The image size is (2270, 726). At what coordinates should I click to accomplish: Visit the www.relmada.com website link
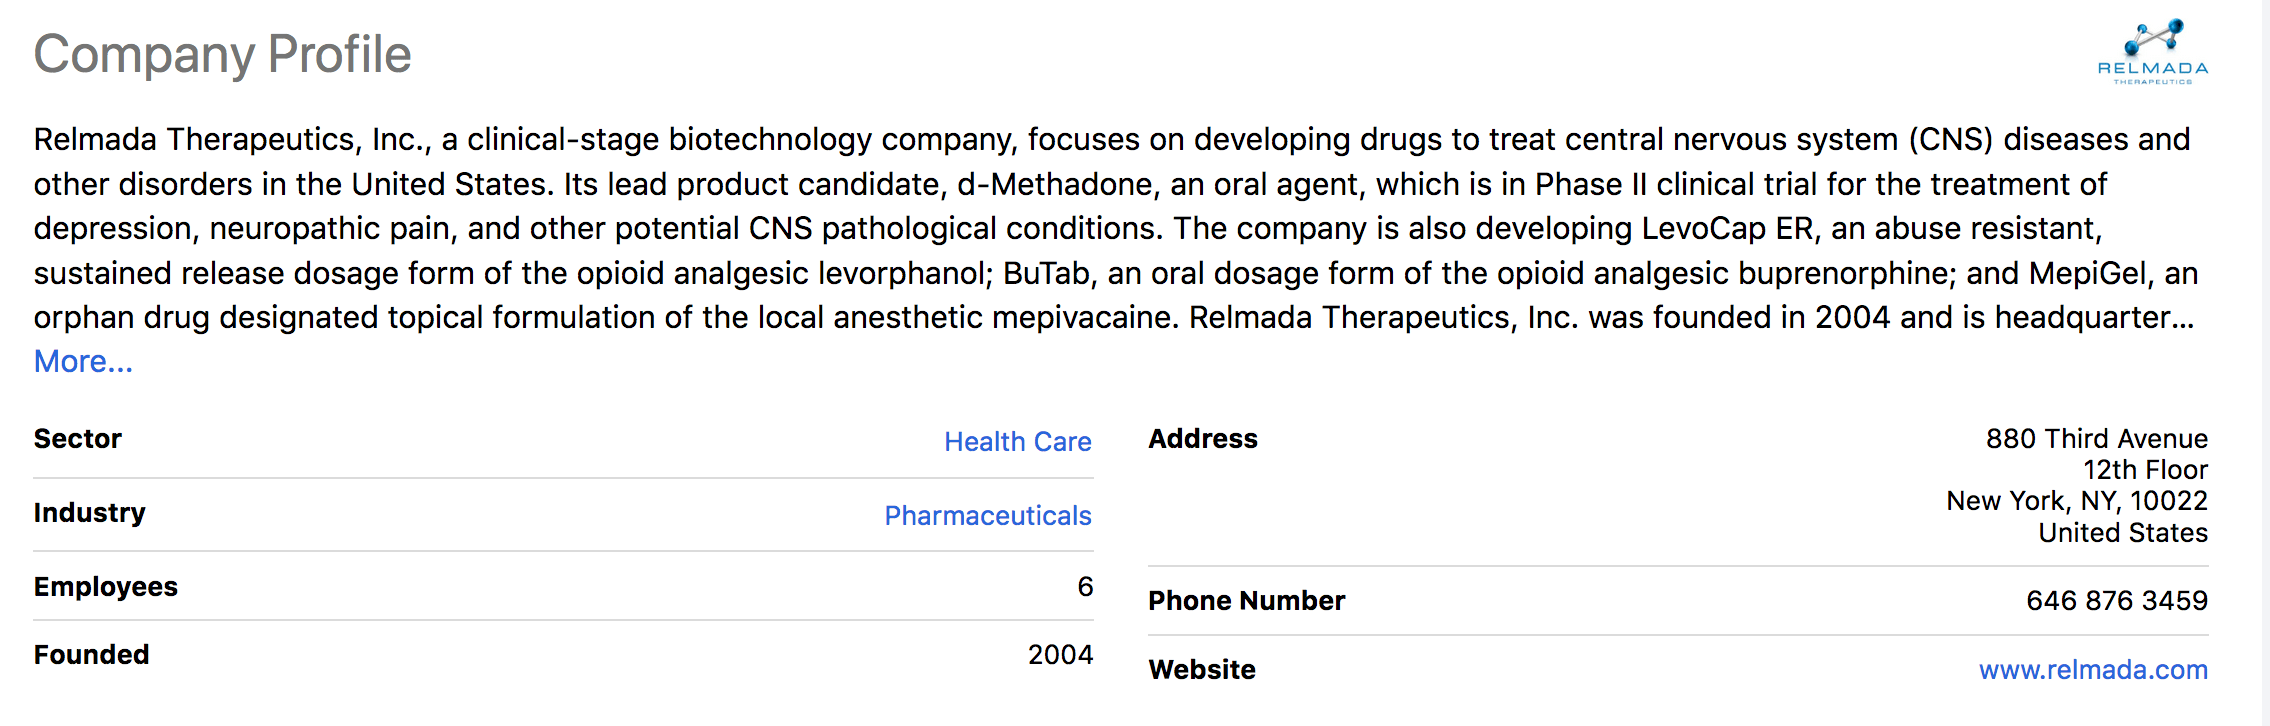(2093, 670)
